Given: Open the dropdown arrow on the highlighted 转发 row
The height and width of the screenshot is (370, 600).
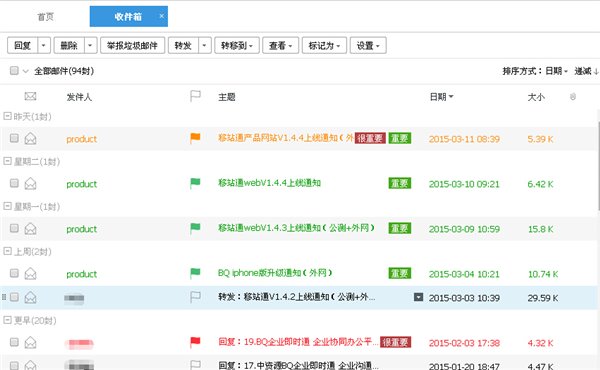Looking at the screenshot, I should pos(419,297).
